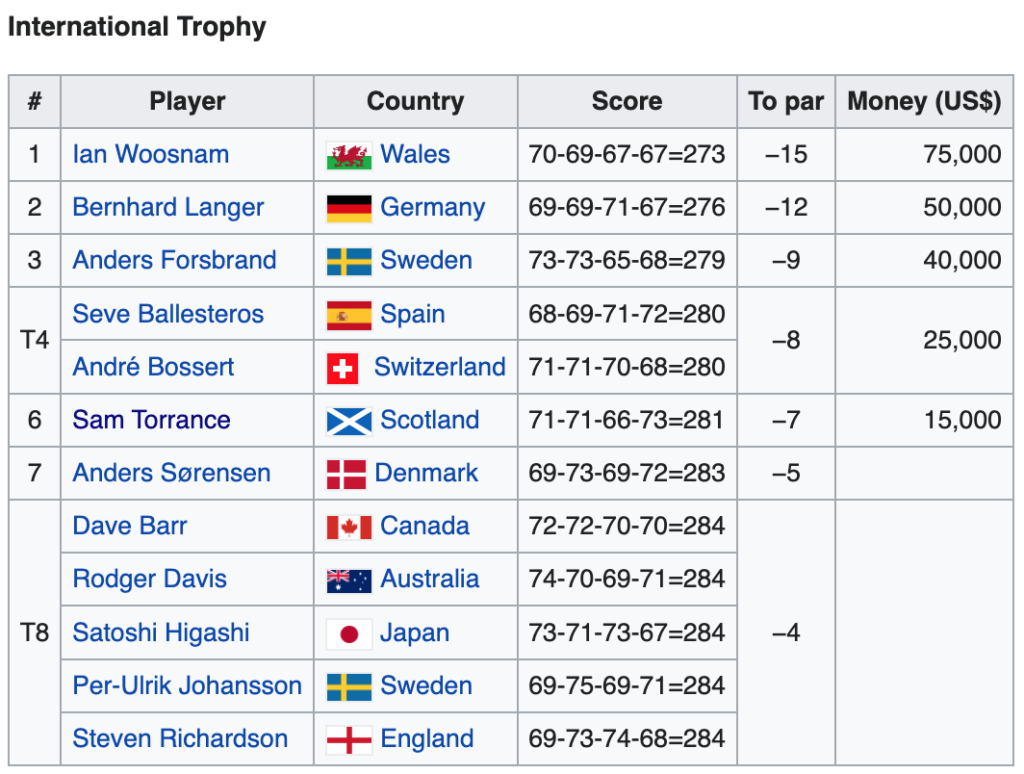
Task: Click the Germany flag icon
Action: (x=349, y=208)
